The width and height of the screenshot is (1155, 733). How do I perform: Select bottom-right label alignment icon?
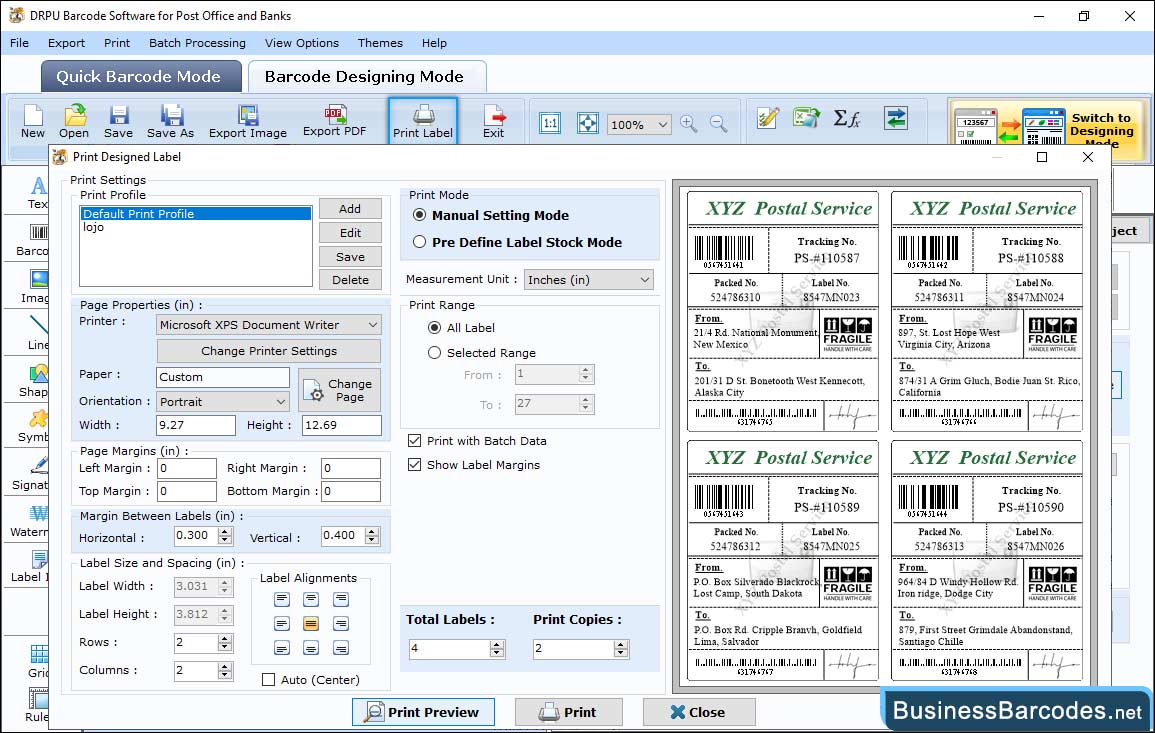tap(340, 648)
